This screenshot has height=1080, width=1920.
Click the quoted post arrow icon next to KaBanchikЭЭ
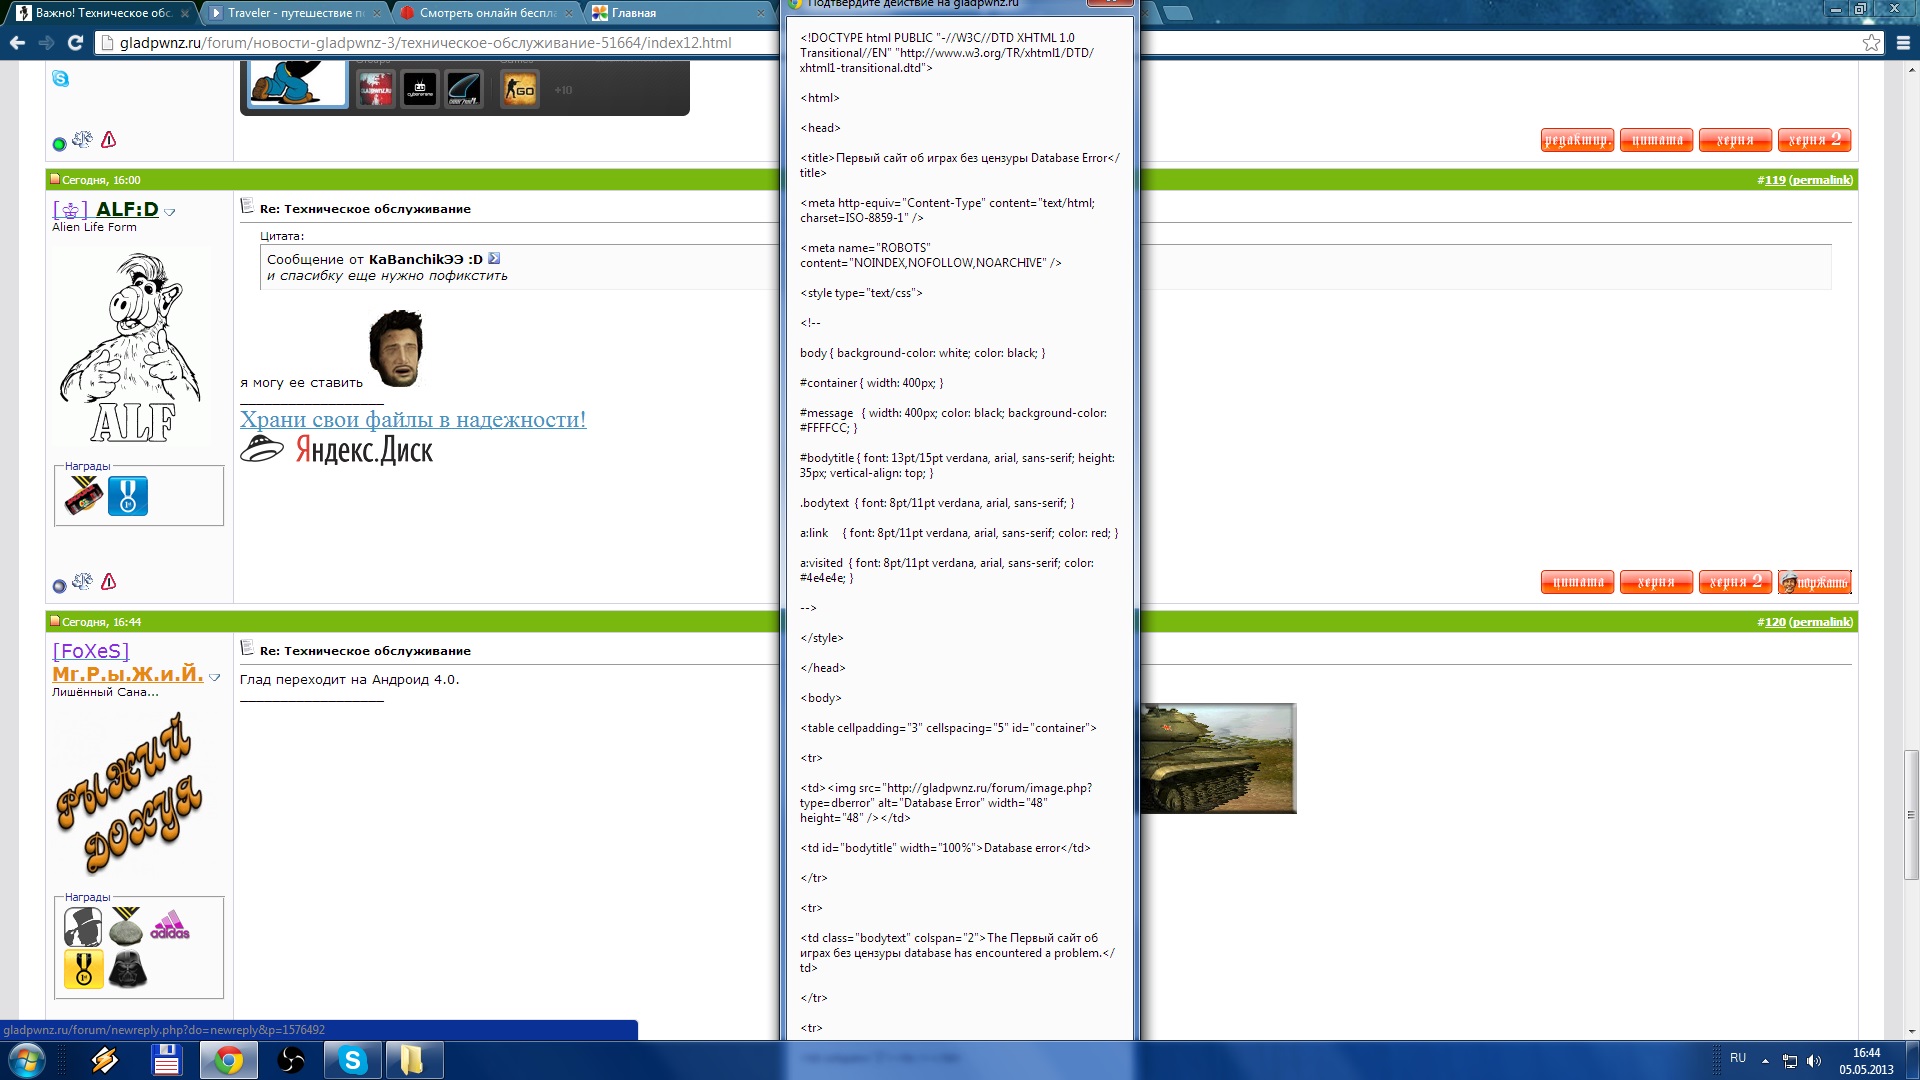(x=494, y=259)
